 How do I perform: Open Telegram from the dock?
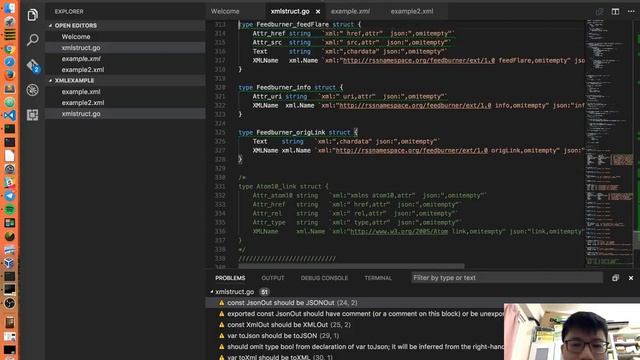tap(9, 196)
